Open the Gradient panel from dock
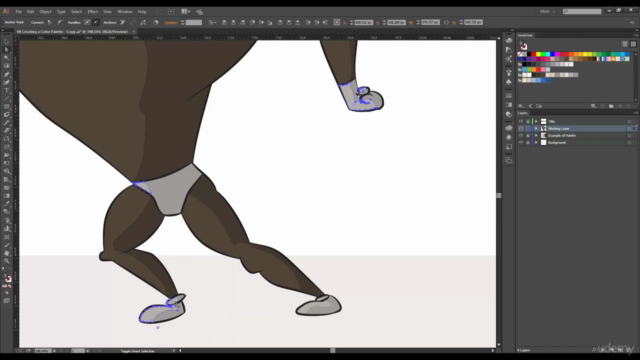The width and height of the screenshot is (640, 360). pyautogui.click(x=509, y=105)
